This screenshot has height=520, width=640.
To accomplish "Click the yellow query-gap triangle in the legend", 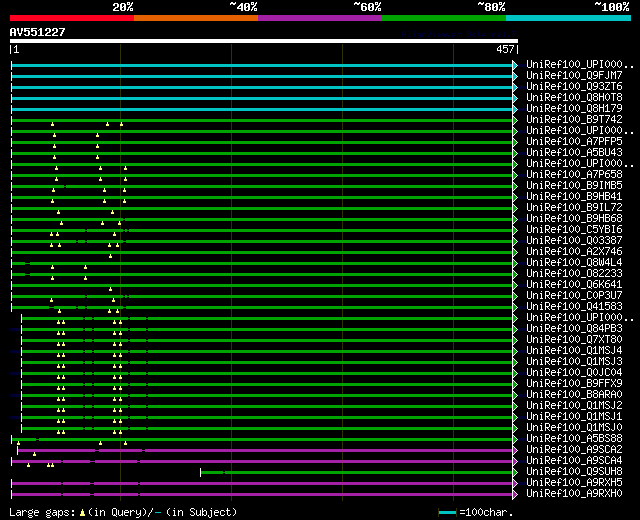I will click(82, 512).
